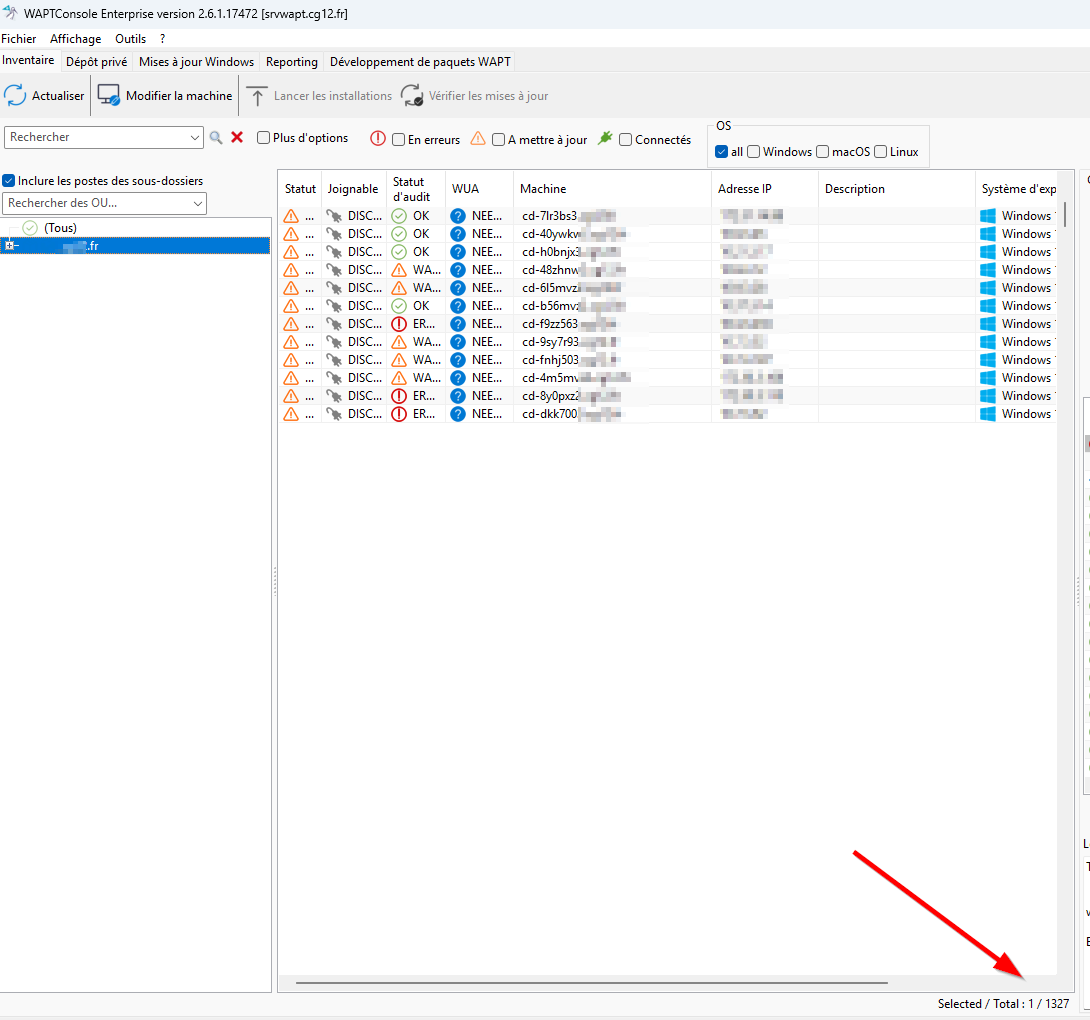Click the Statut warning icon on the cd-f9zz563 row
The width and height of the screenshot is (1090, 1020).
point(289,323)
